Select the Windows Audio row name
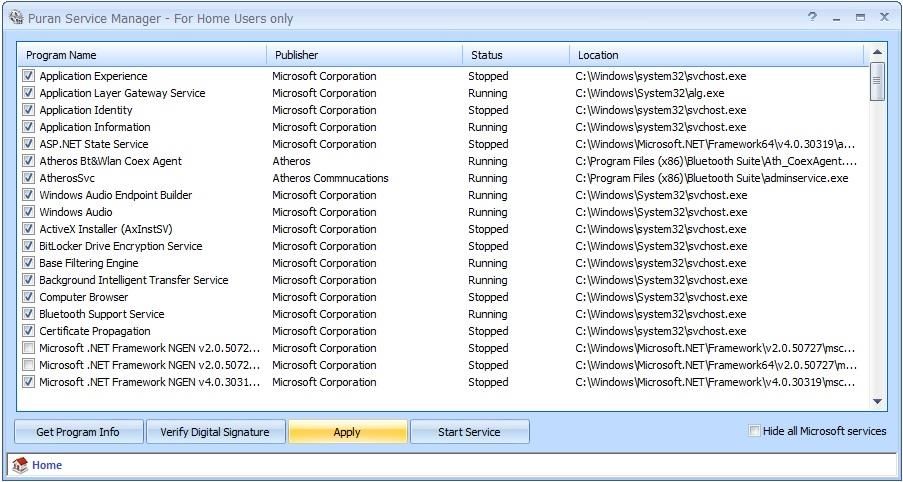 click(x=75, y=212)
